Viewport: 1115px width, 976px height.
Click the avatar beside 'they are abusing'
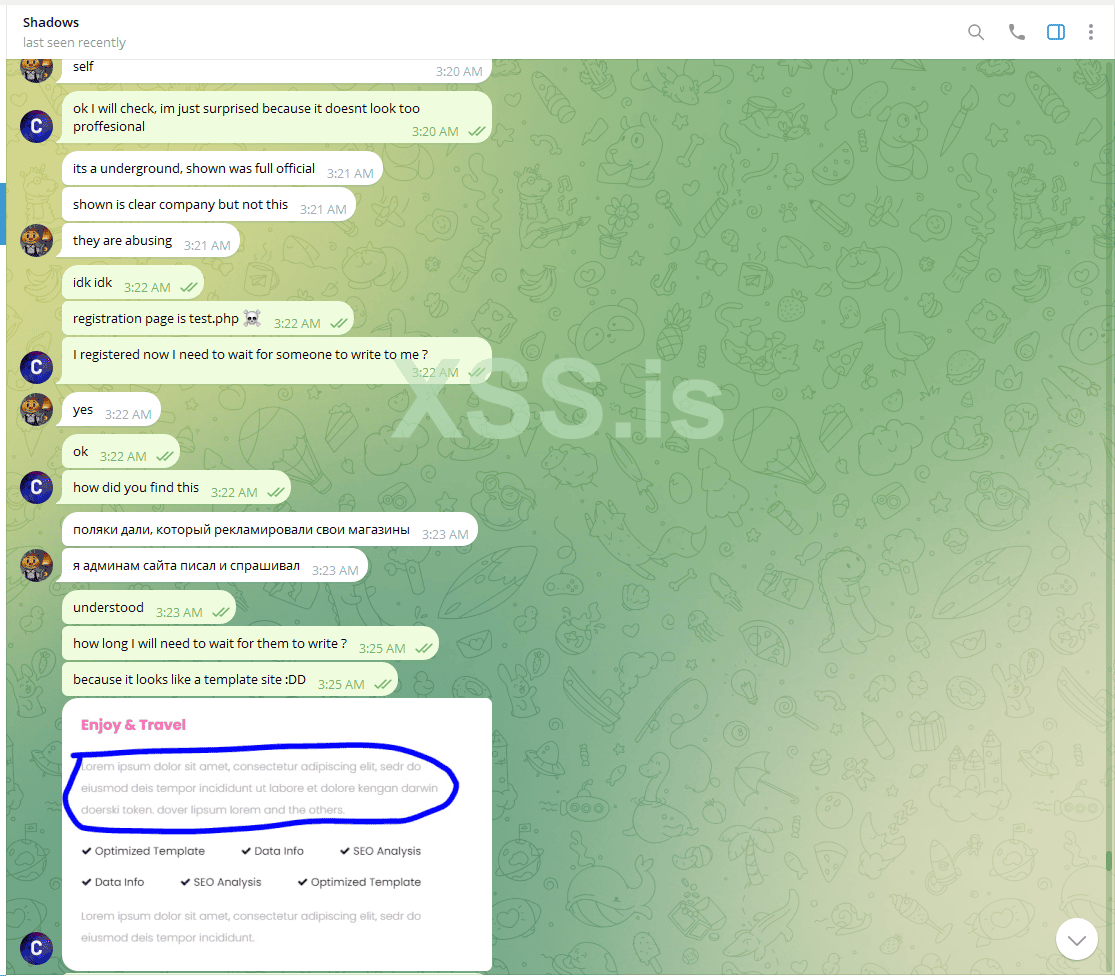click(x=36, y=240)
